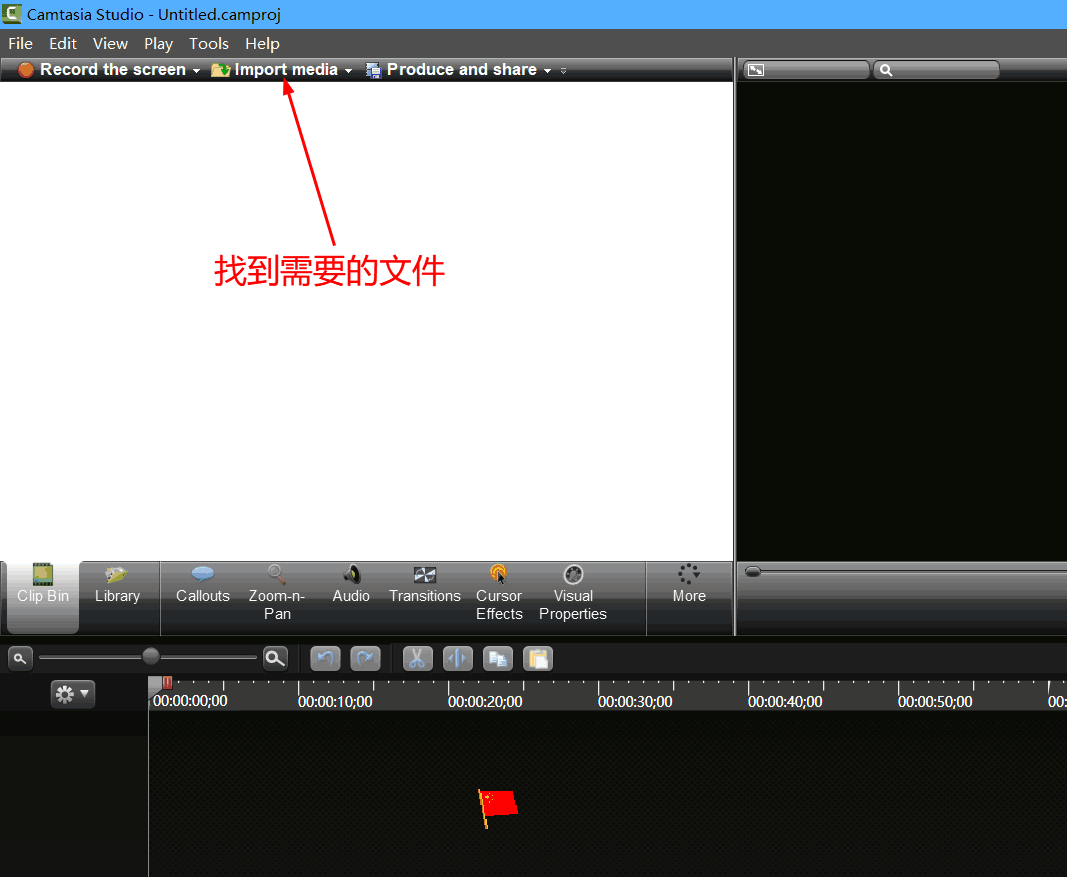
Task: Expand Produce and share dropdown arrow
Action: coord(547,71)
